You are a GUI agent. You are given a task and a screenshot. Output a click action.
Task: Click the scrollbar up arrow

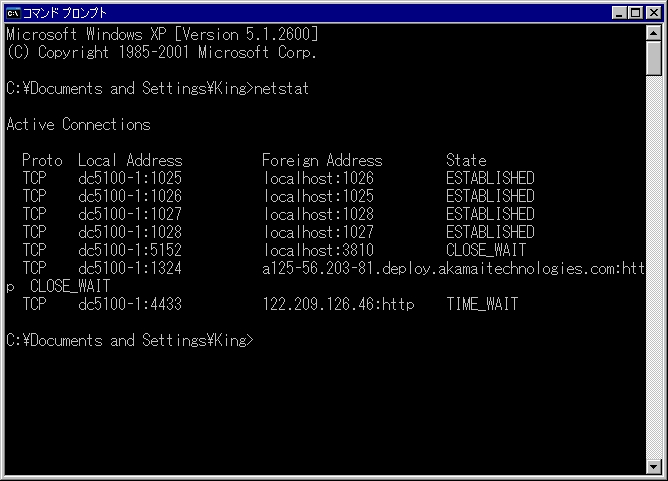(654, 33)
